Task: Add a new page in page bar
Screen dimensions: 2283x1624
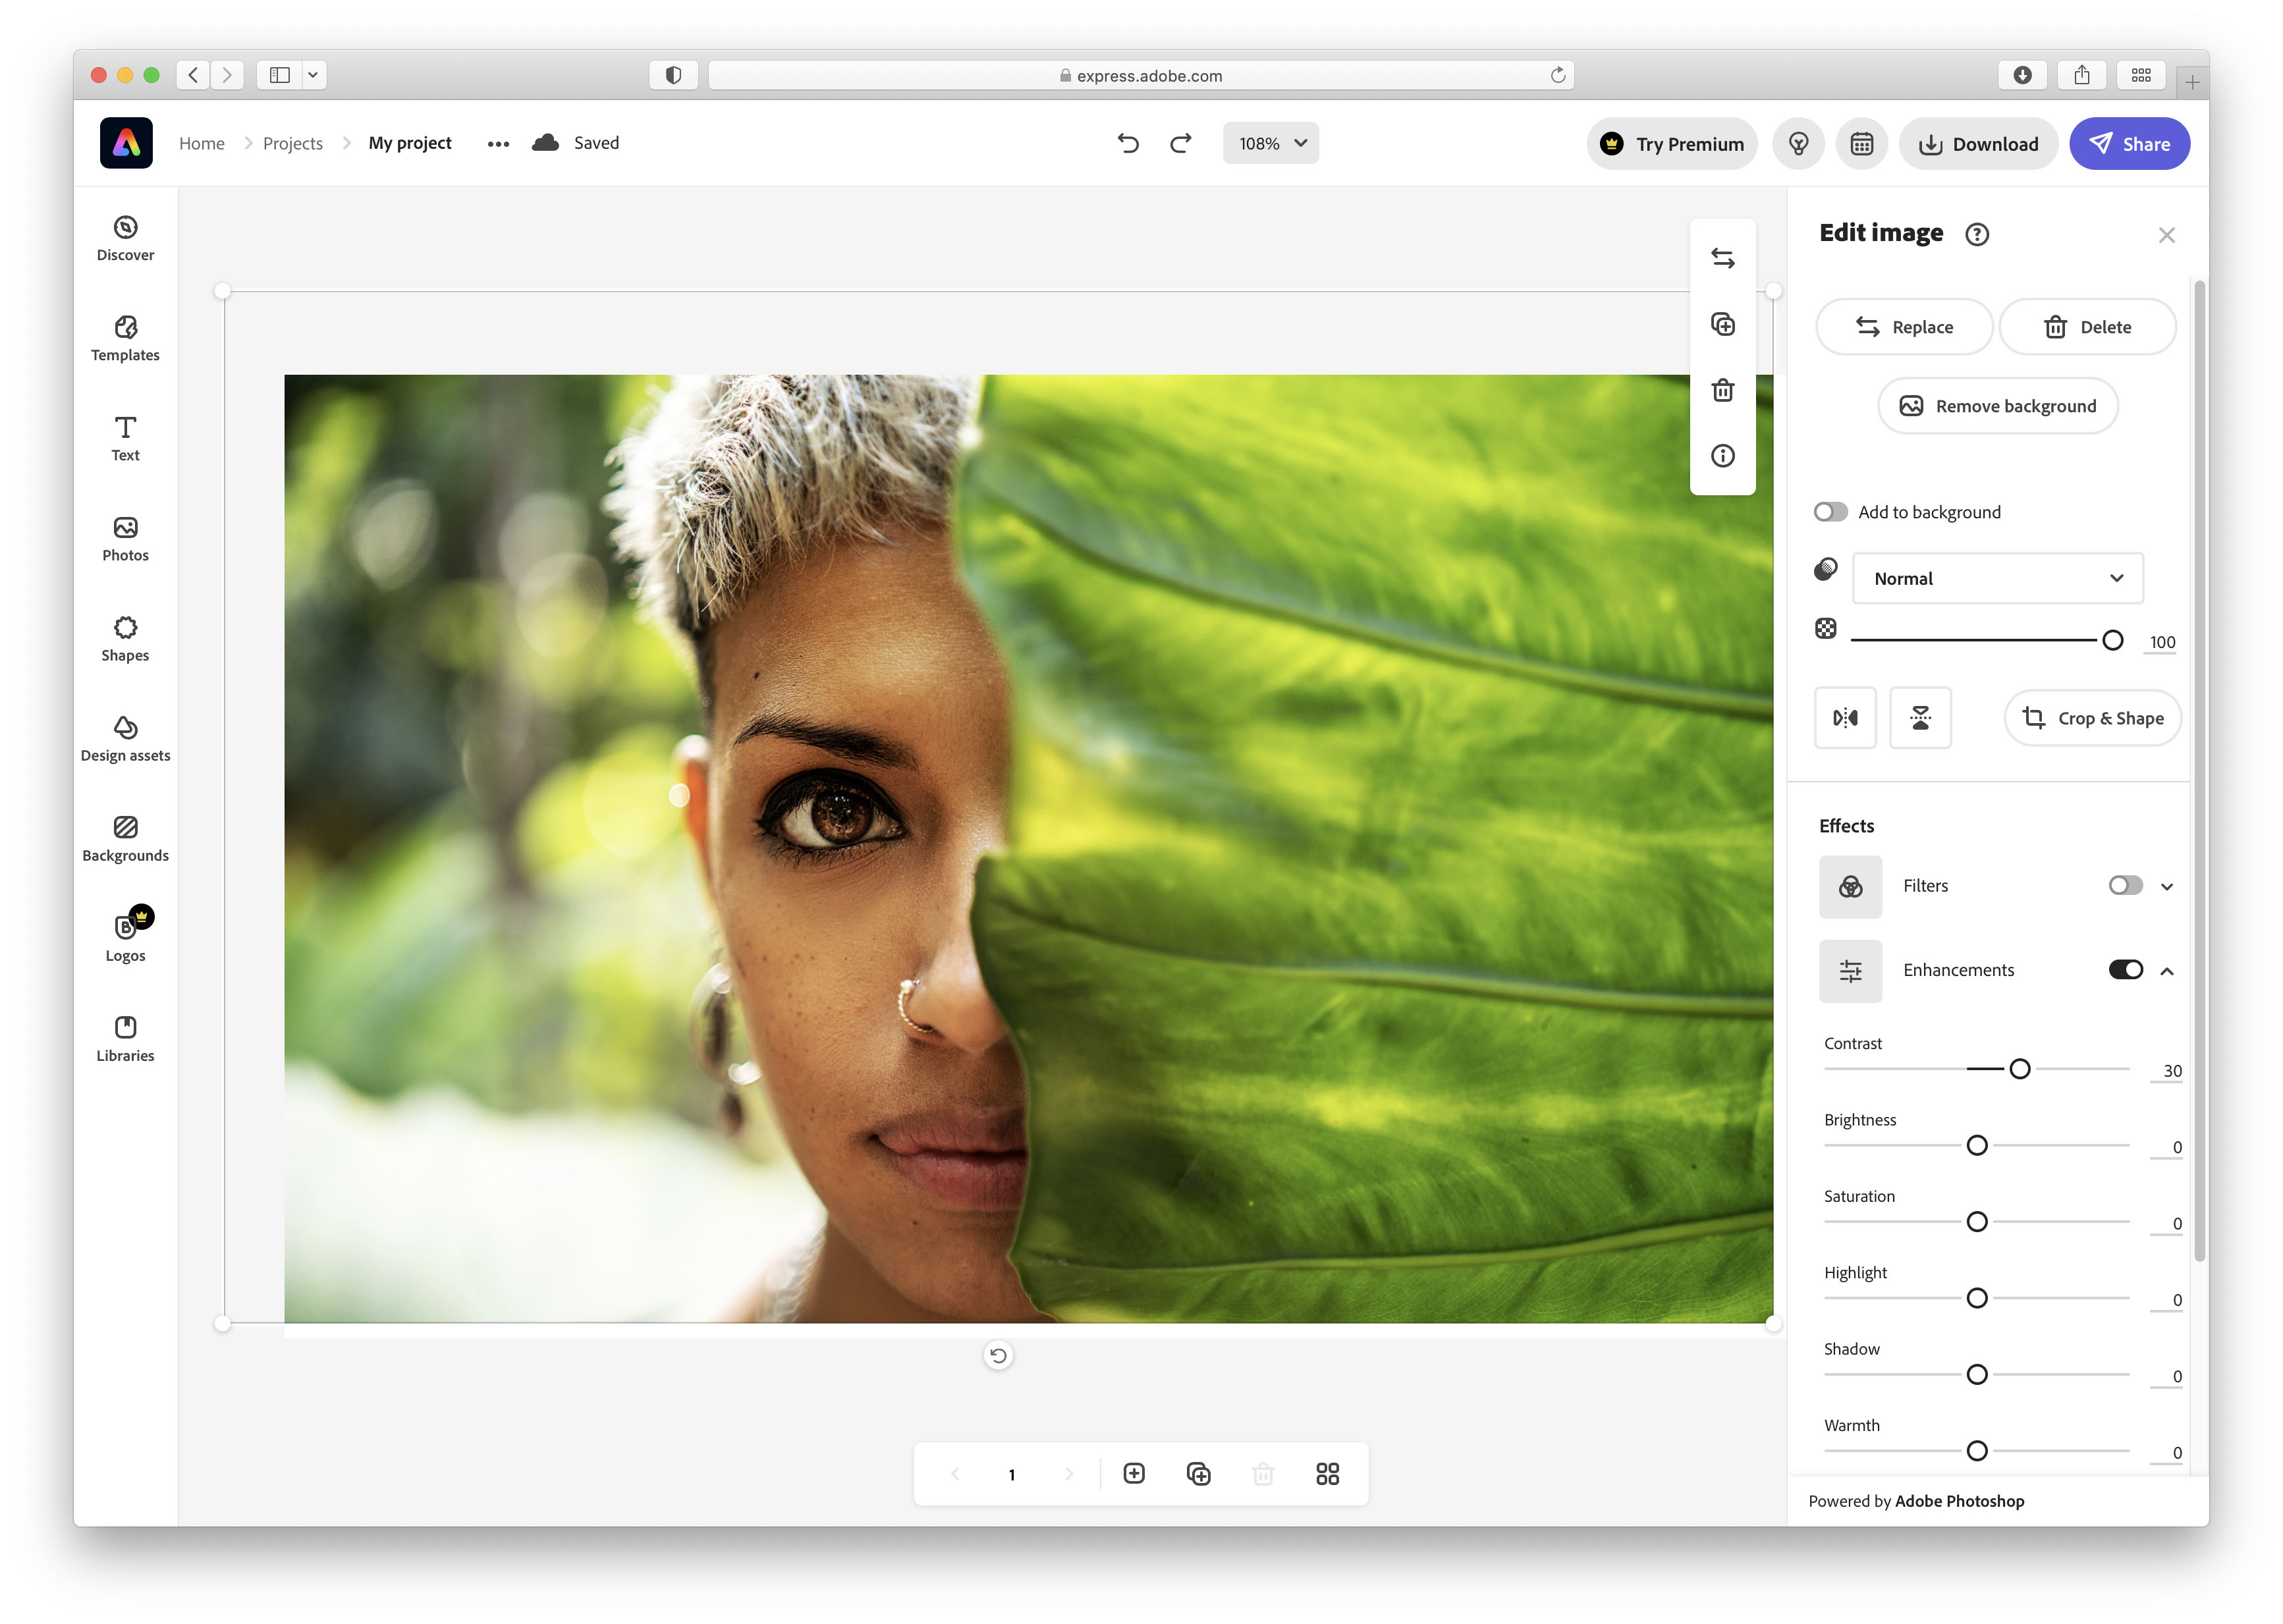Action: point(1134,1473)
